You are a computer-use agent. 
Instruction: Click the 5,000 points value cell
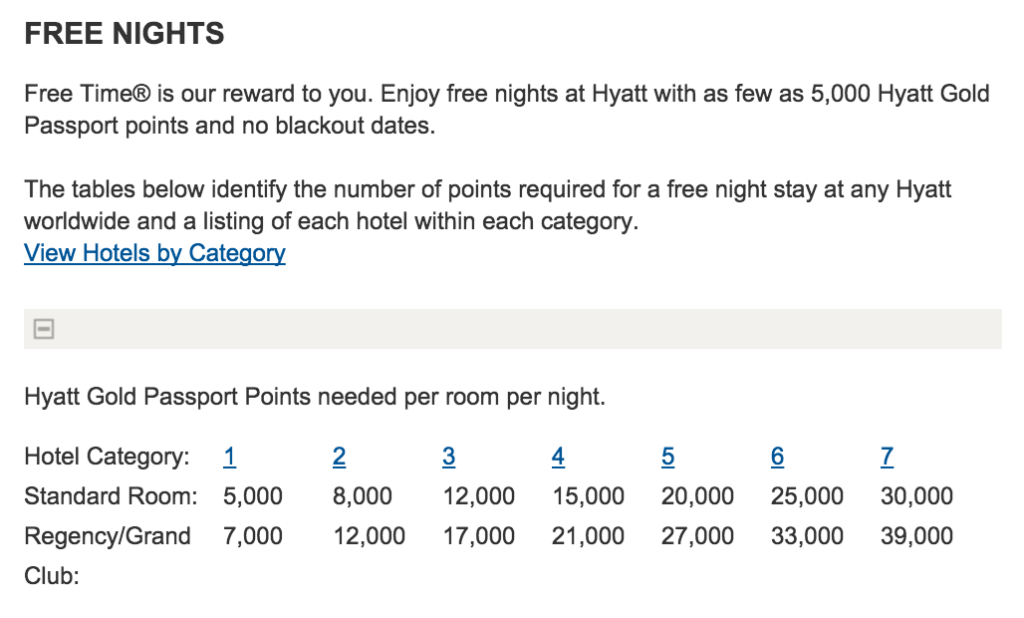tap(253, 496)
